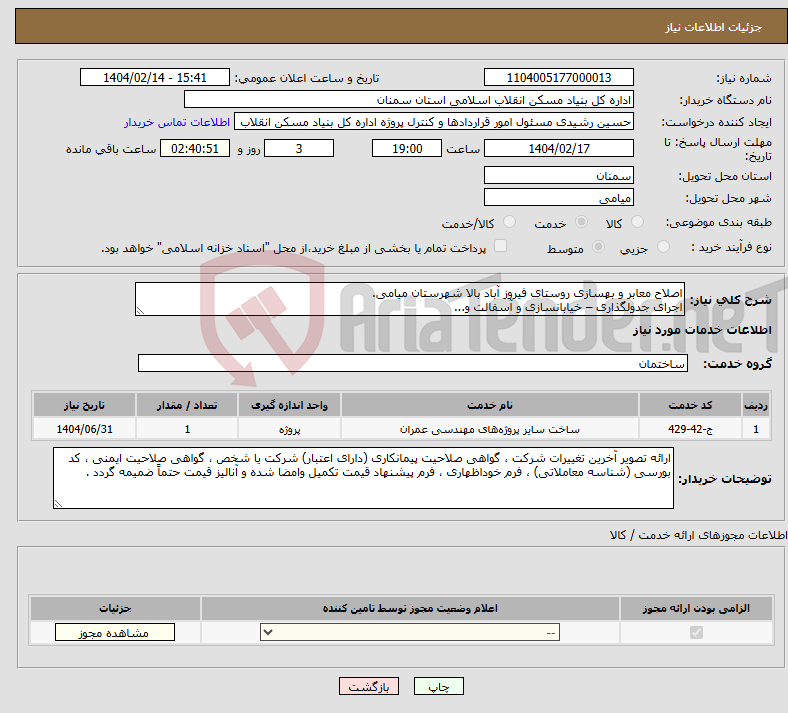Click the remaining days field showing 3

point(299,148)
